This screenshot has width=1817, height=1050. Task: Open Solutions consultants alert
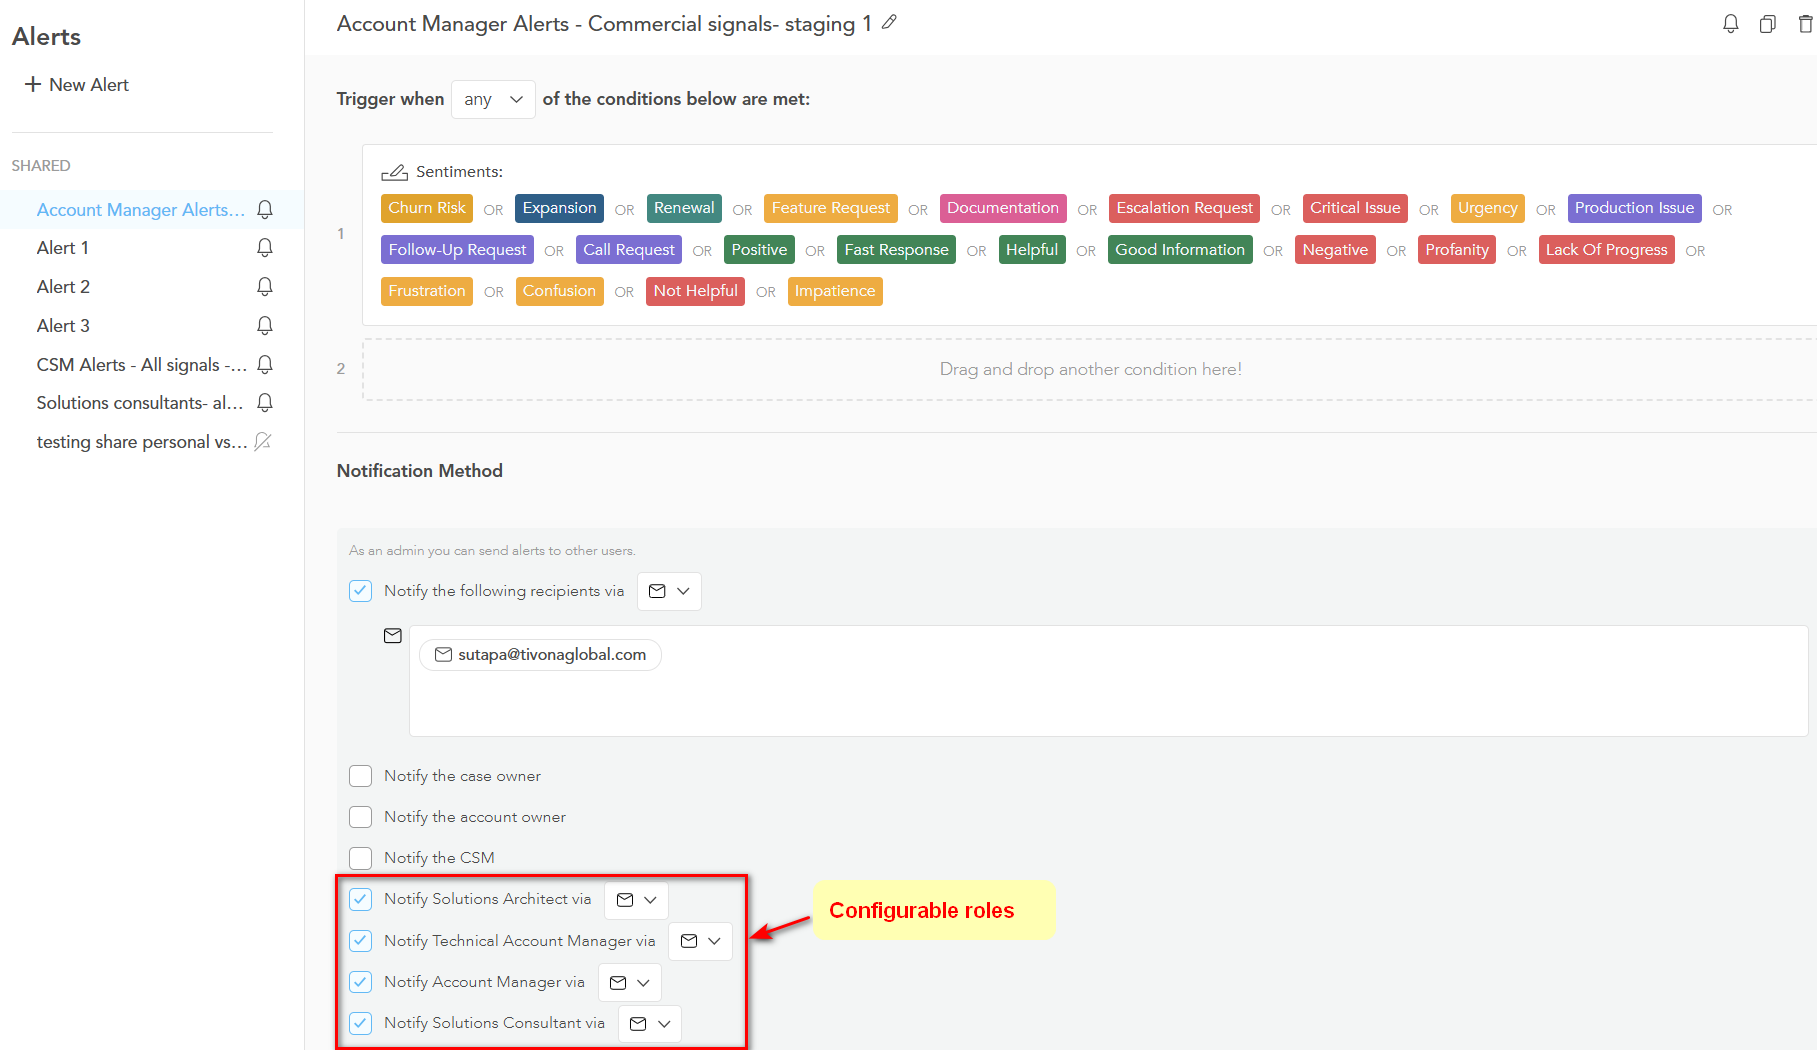(140, 403)
